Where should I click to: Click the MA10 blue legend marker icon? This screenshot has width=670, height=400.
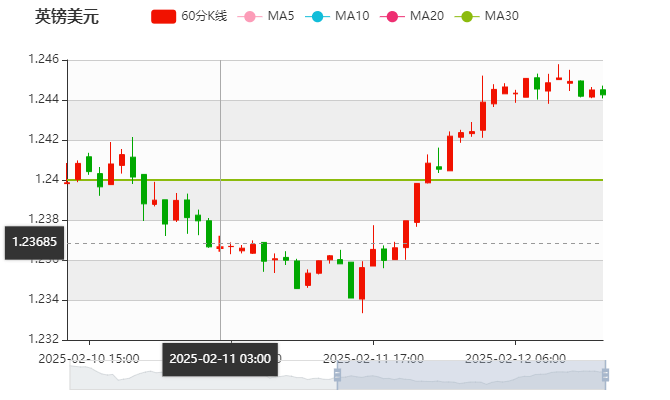pos(320,17)
